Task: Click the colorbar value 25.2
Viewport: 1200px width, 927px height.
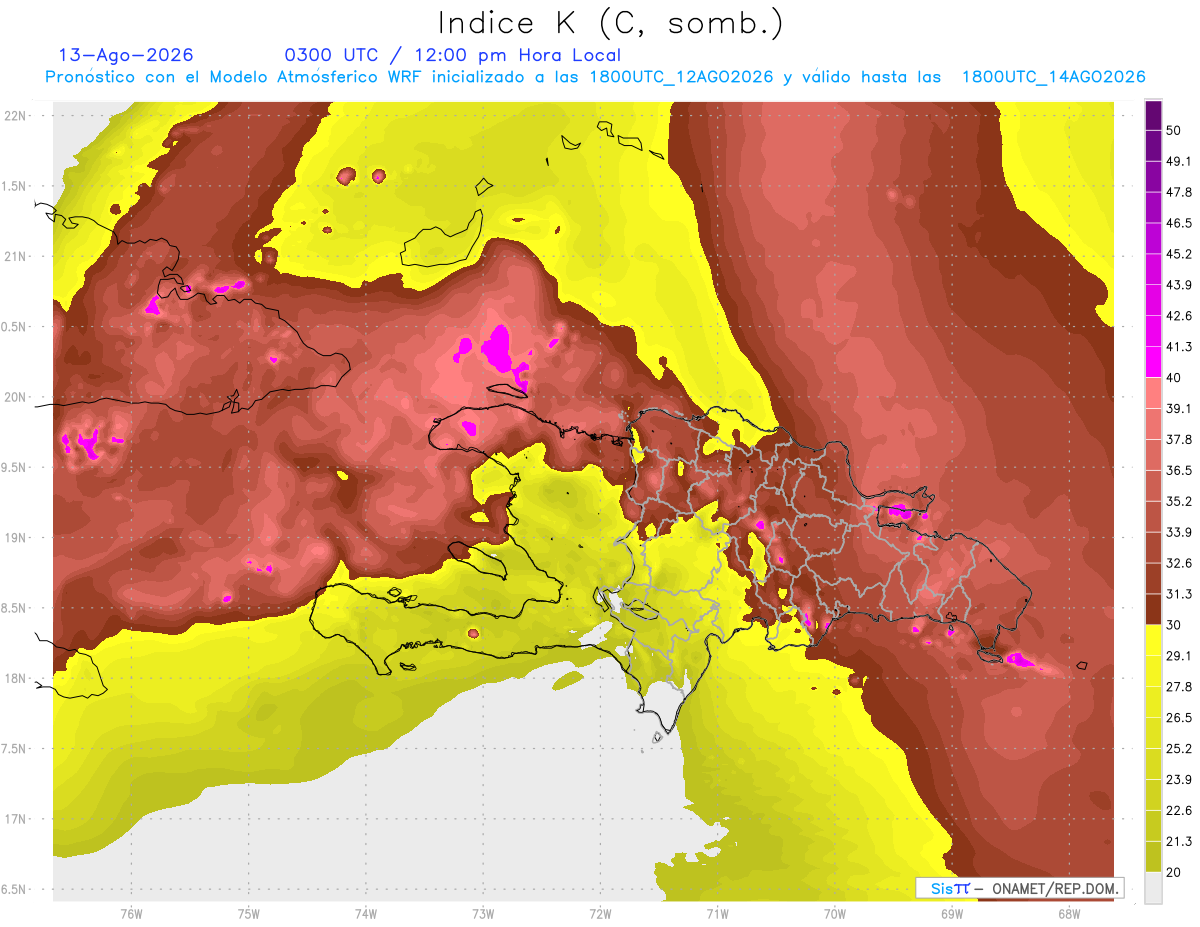Action: pyautogui.click(x=1178, y=748)
